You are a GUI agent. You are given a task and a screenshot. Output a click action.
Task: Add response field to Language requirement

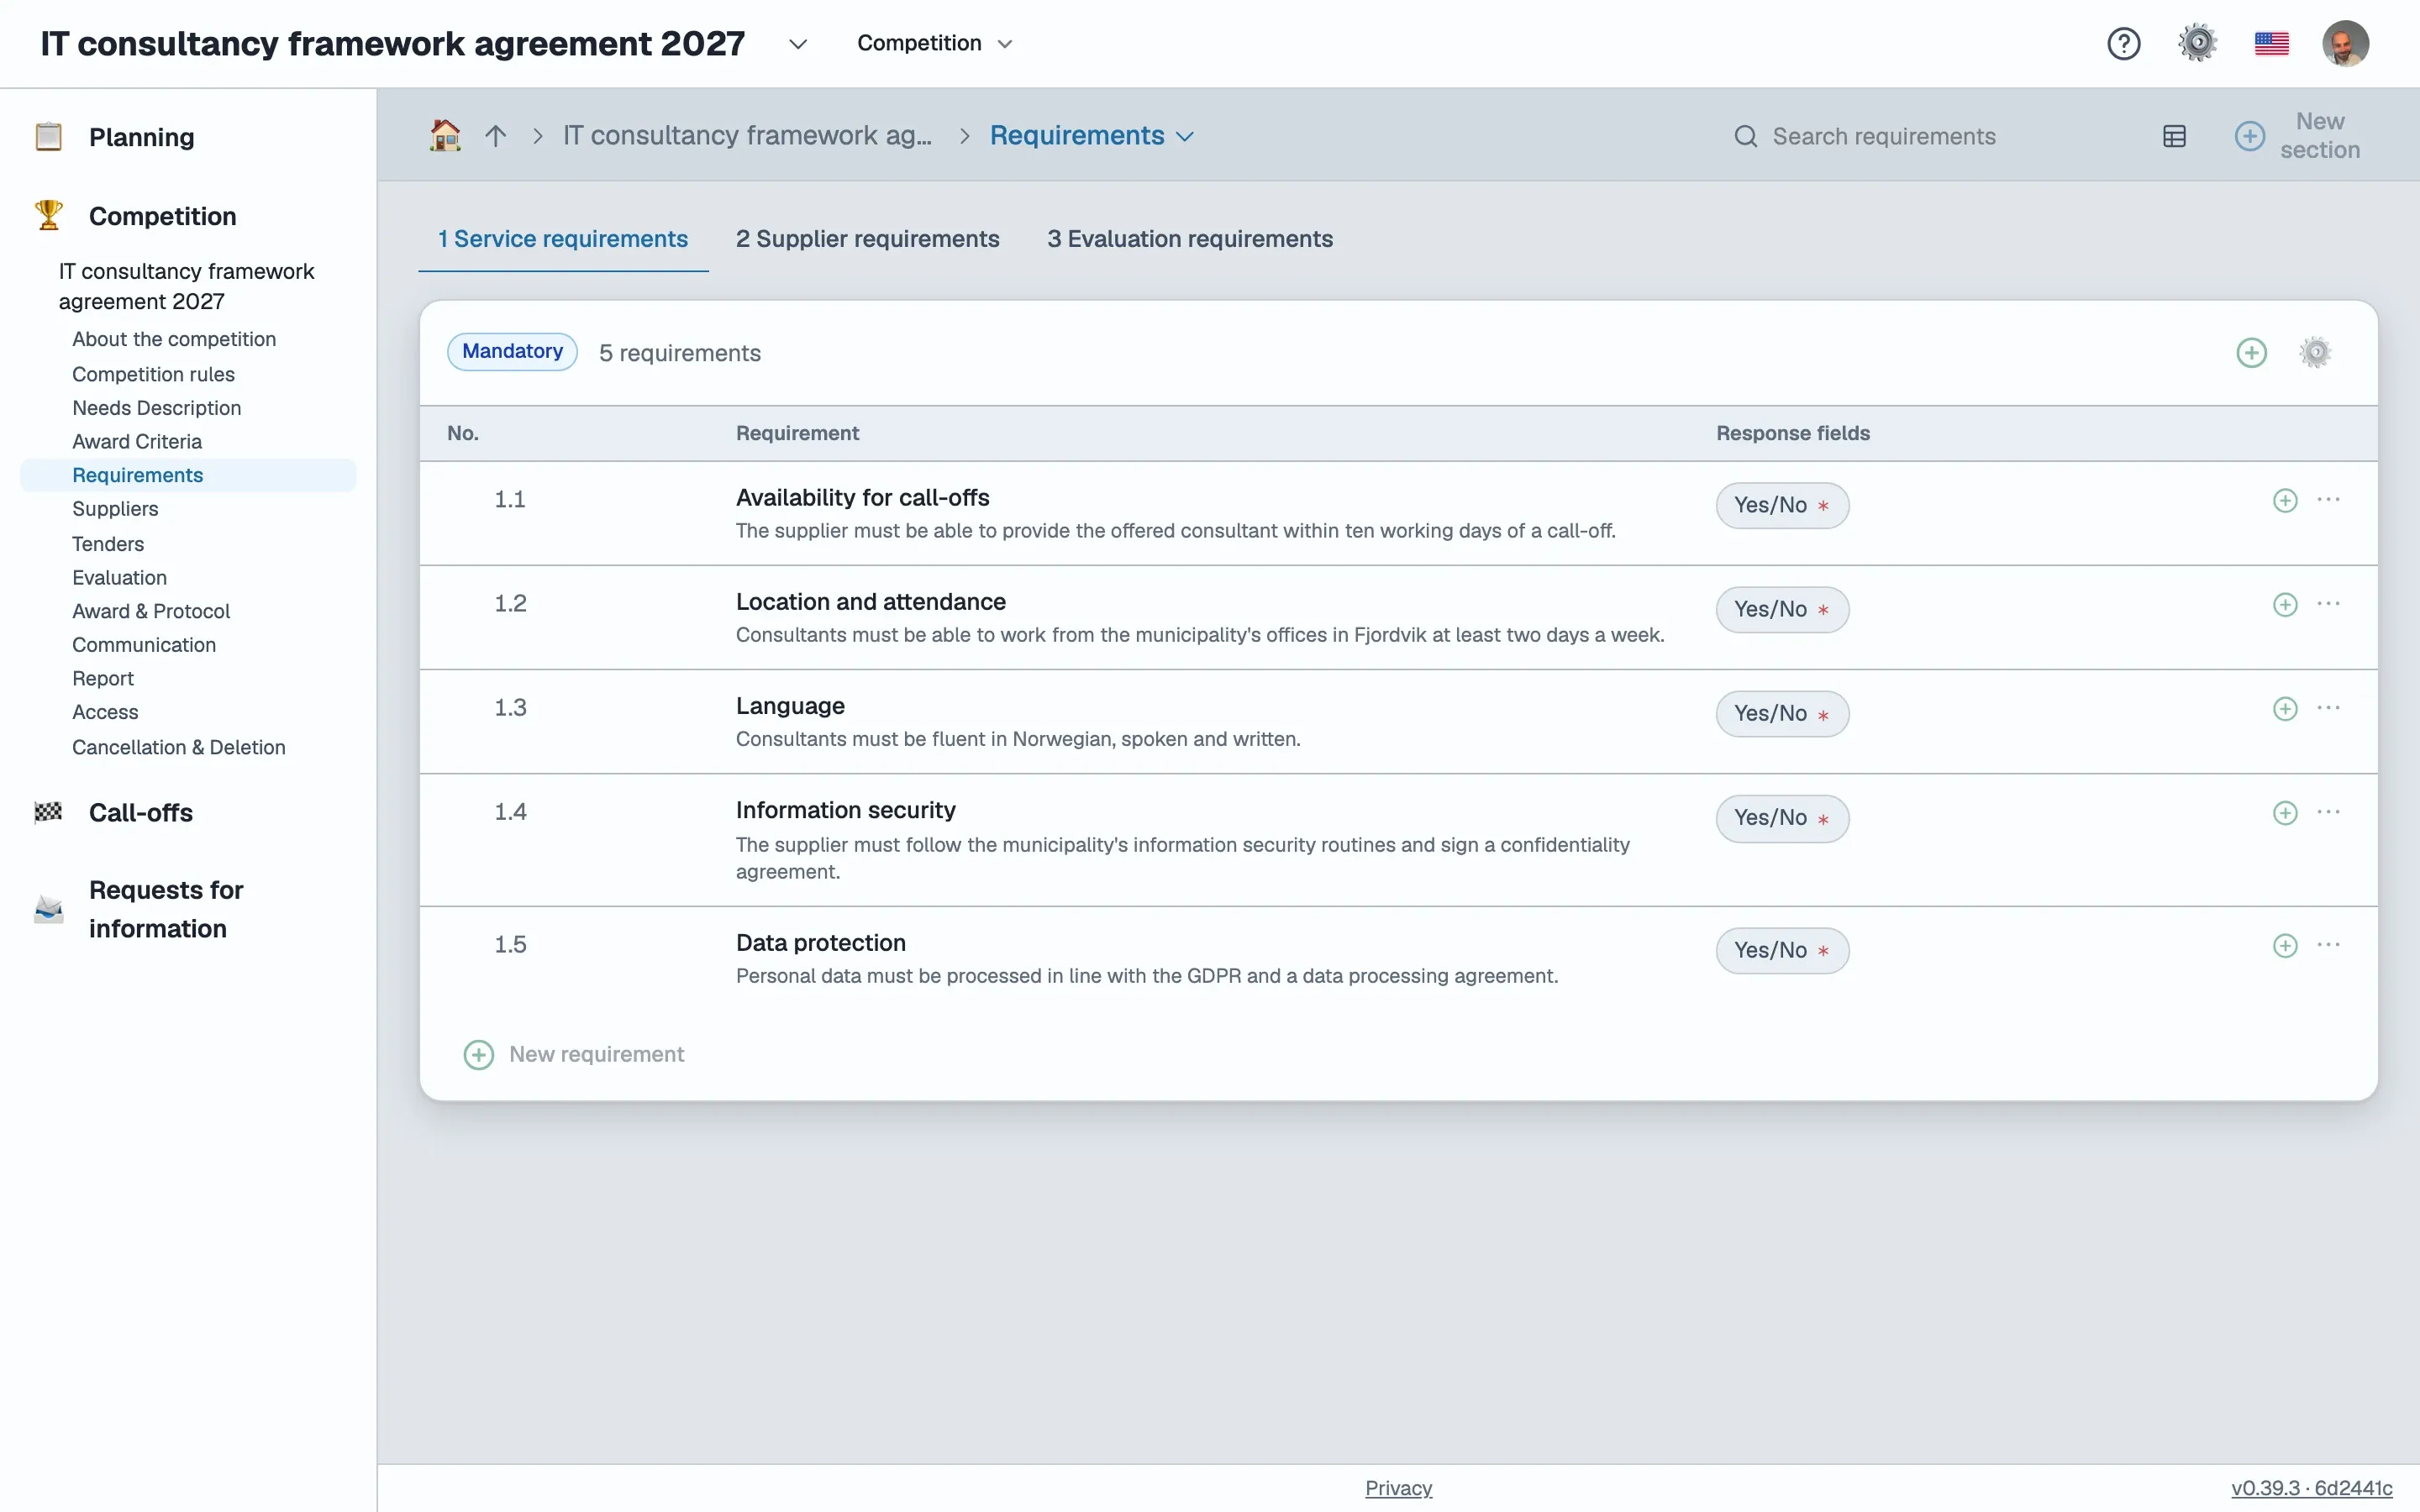click(2285, 708)
